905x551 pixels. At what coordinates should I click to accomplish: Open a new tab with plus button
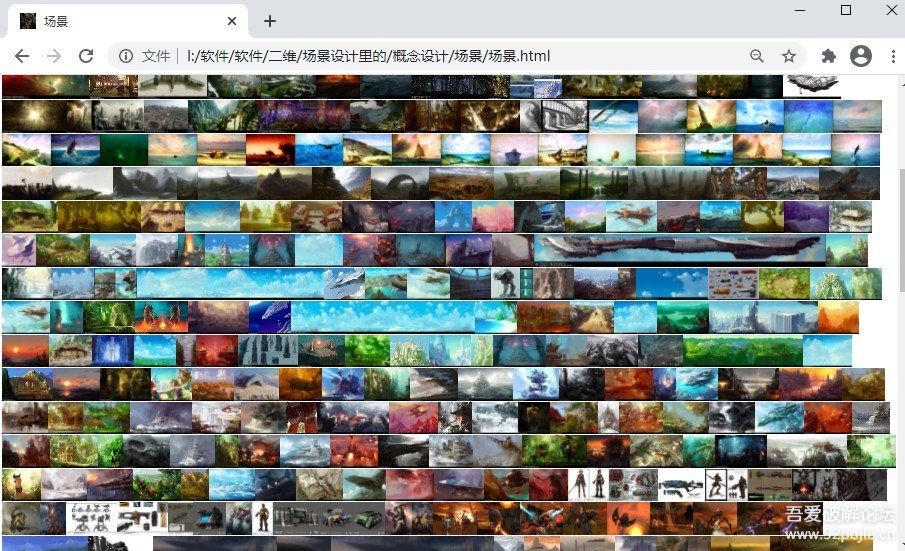point(270,21)
